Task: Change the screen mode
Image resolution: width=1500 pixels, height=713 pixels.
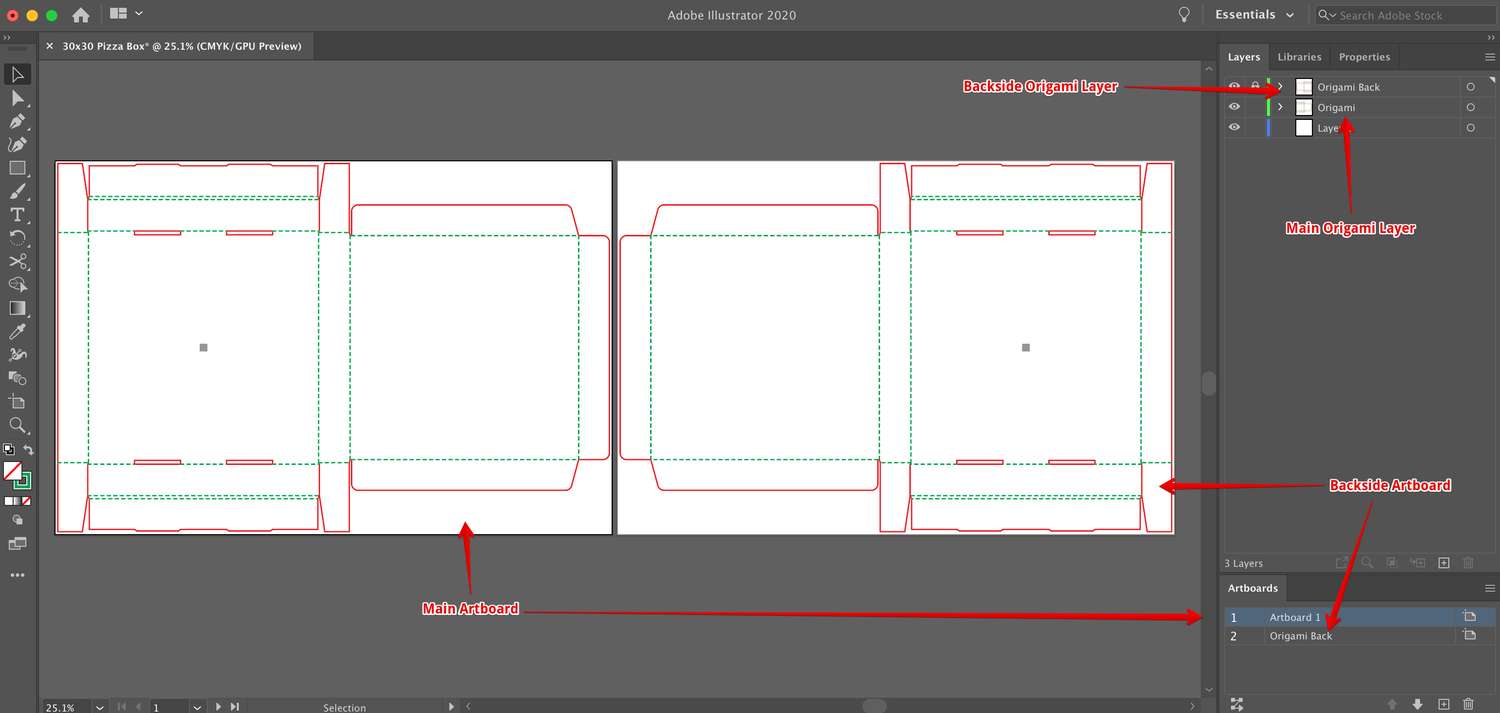Action: coord(17,544)
